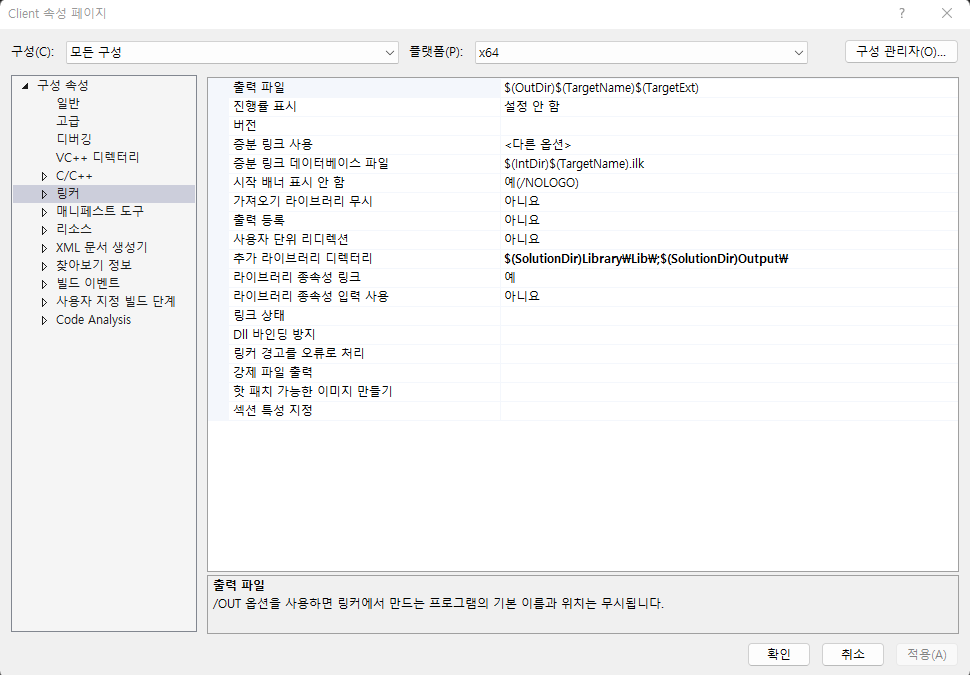Select 고급 in the property tree

point(68,121)
